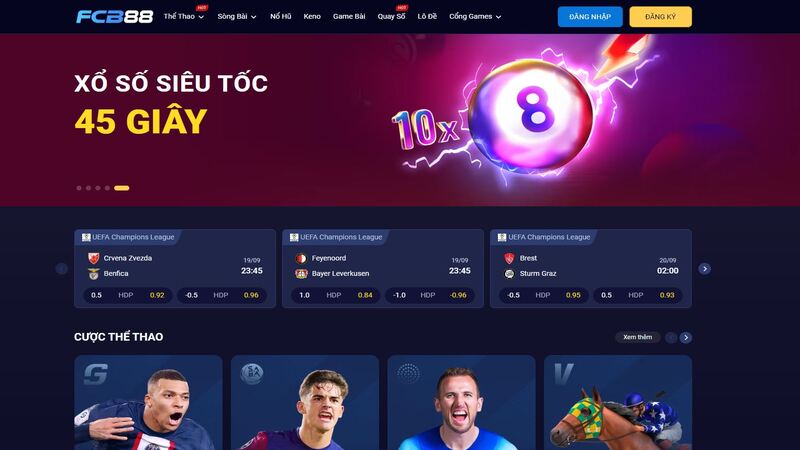Open the Nổ Hũ menu item
The image size is (800, 450).
click(281, 16)
